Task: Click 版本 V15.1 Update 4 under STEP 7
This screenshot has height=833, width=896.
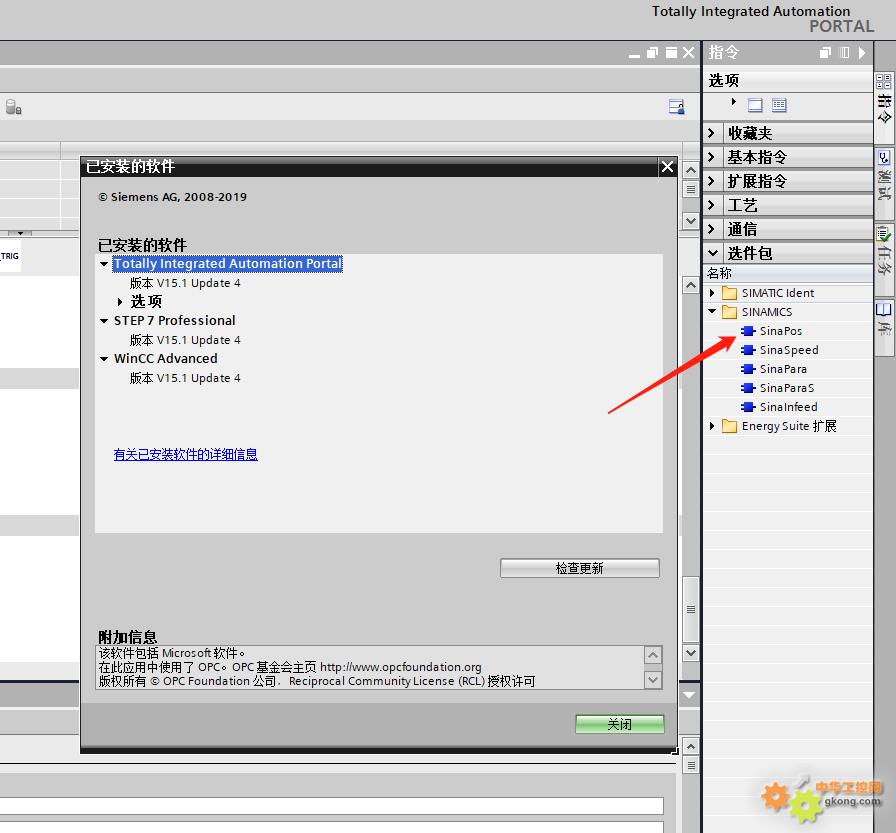Action: point(185,340)
